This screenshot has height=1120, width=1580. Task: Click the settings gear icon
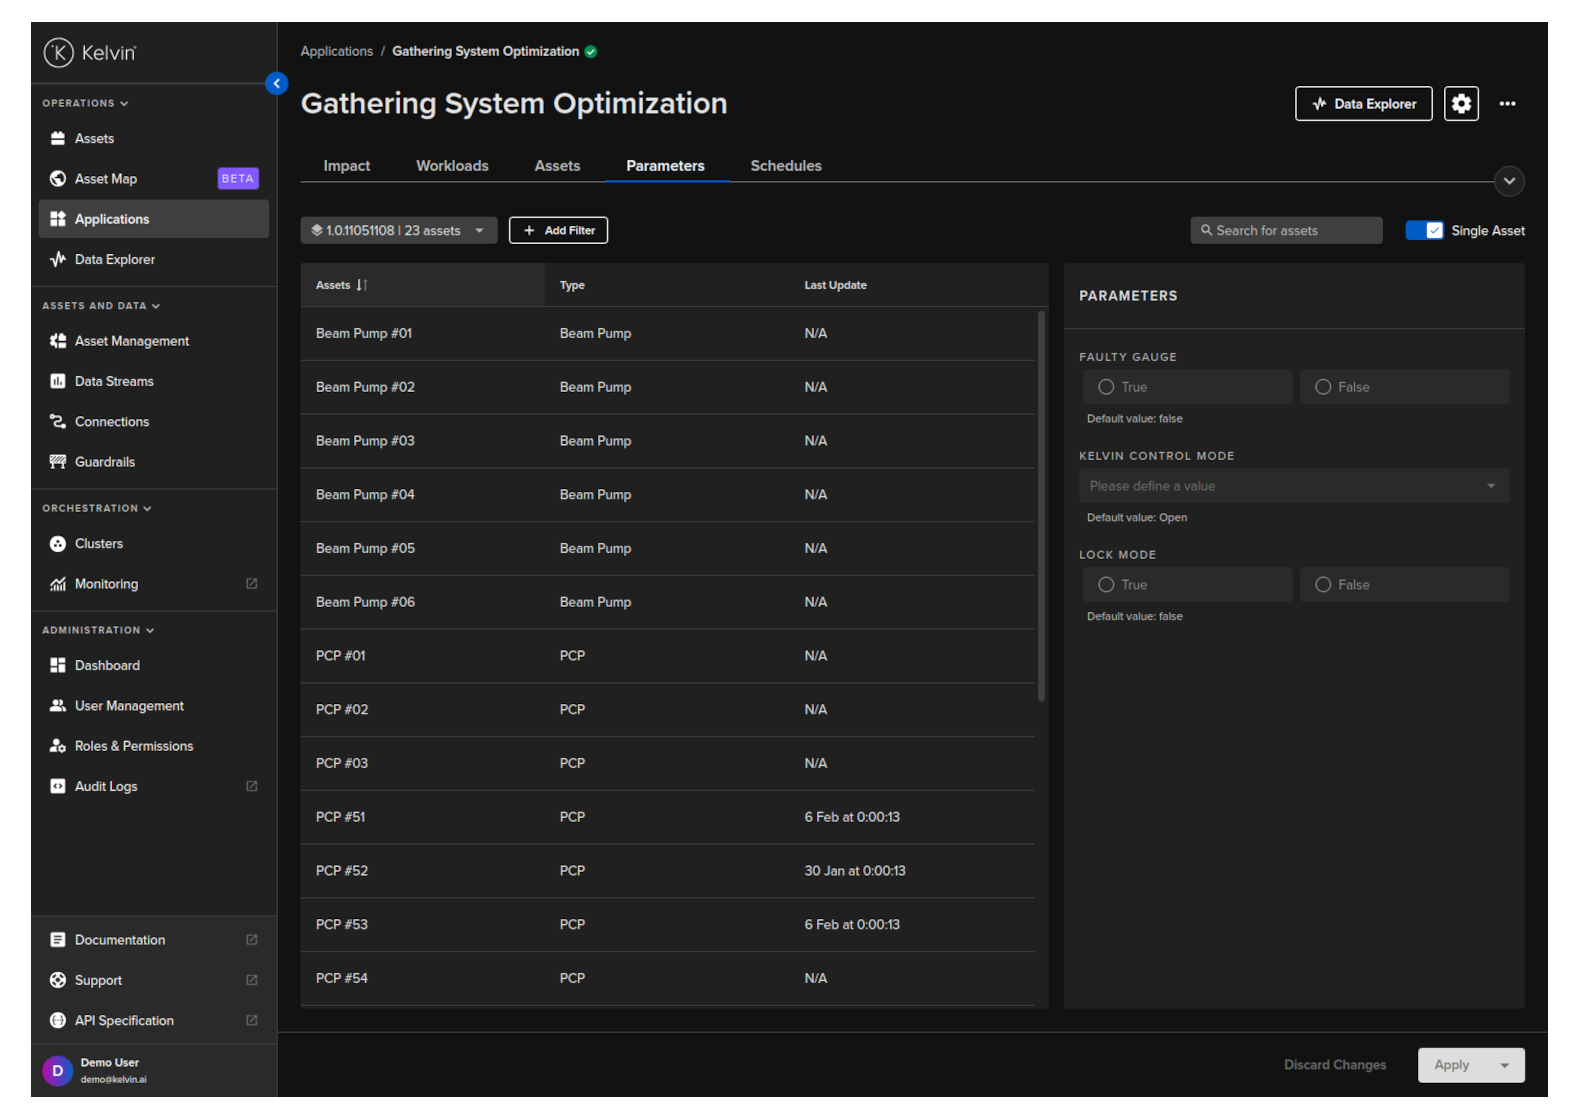coord(1461,104)
